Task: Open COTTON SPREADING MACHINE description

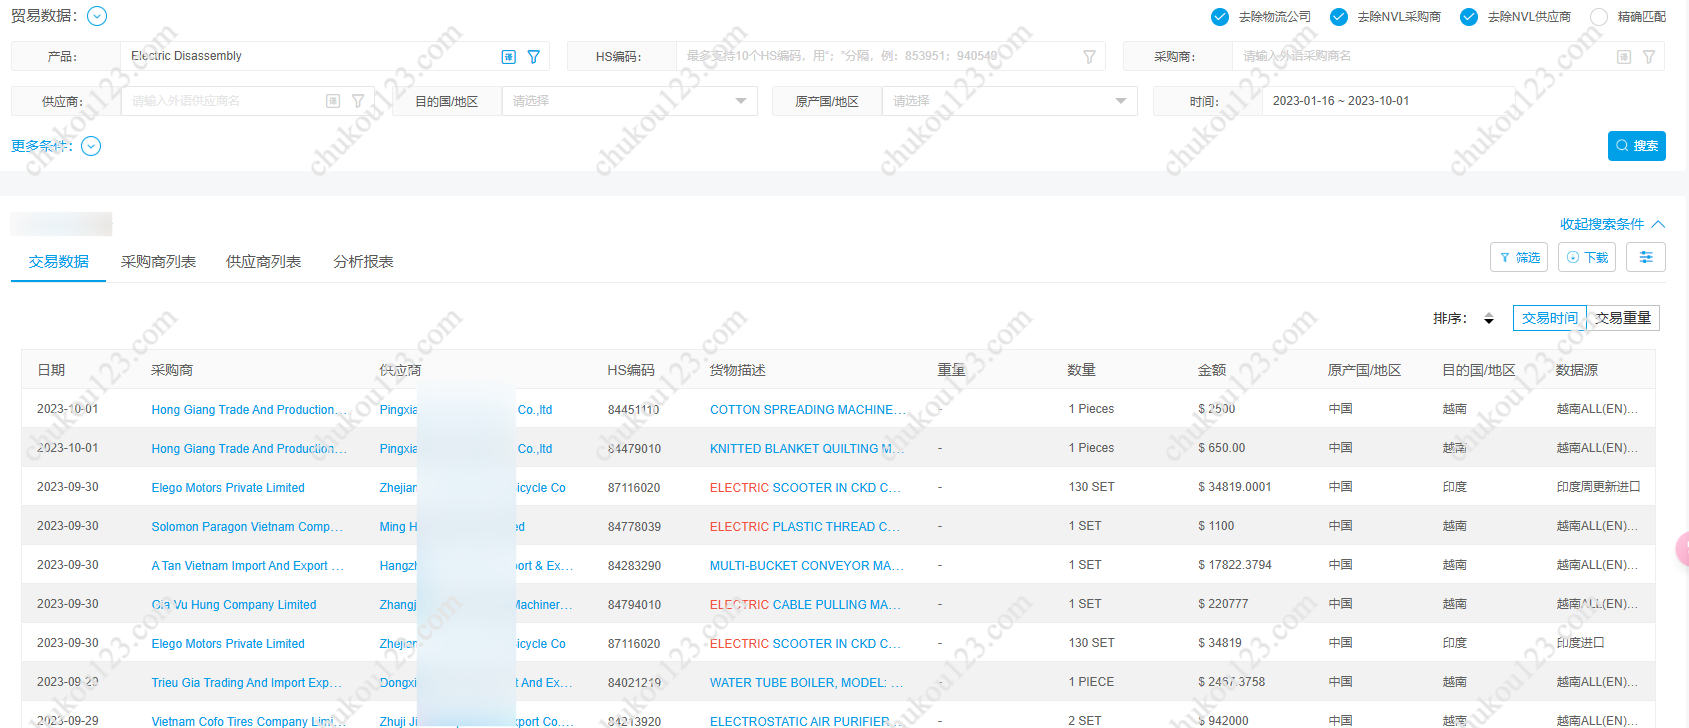Action: [808, 410]
